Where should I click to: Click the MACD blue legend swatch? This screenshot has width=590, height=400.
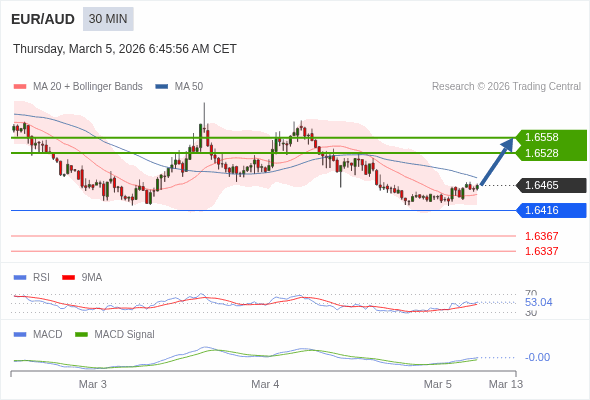tap(20, 335)
